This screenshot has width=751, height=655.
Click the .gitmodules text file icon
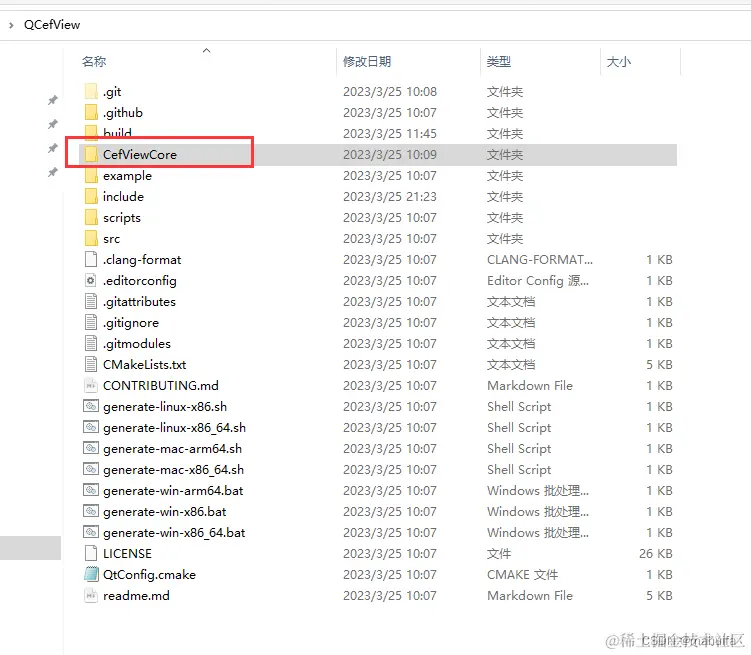pos(91,343)
